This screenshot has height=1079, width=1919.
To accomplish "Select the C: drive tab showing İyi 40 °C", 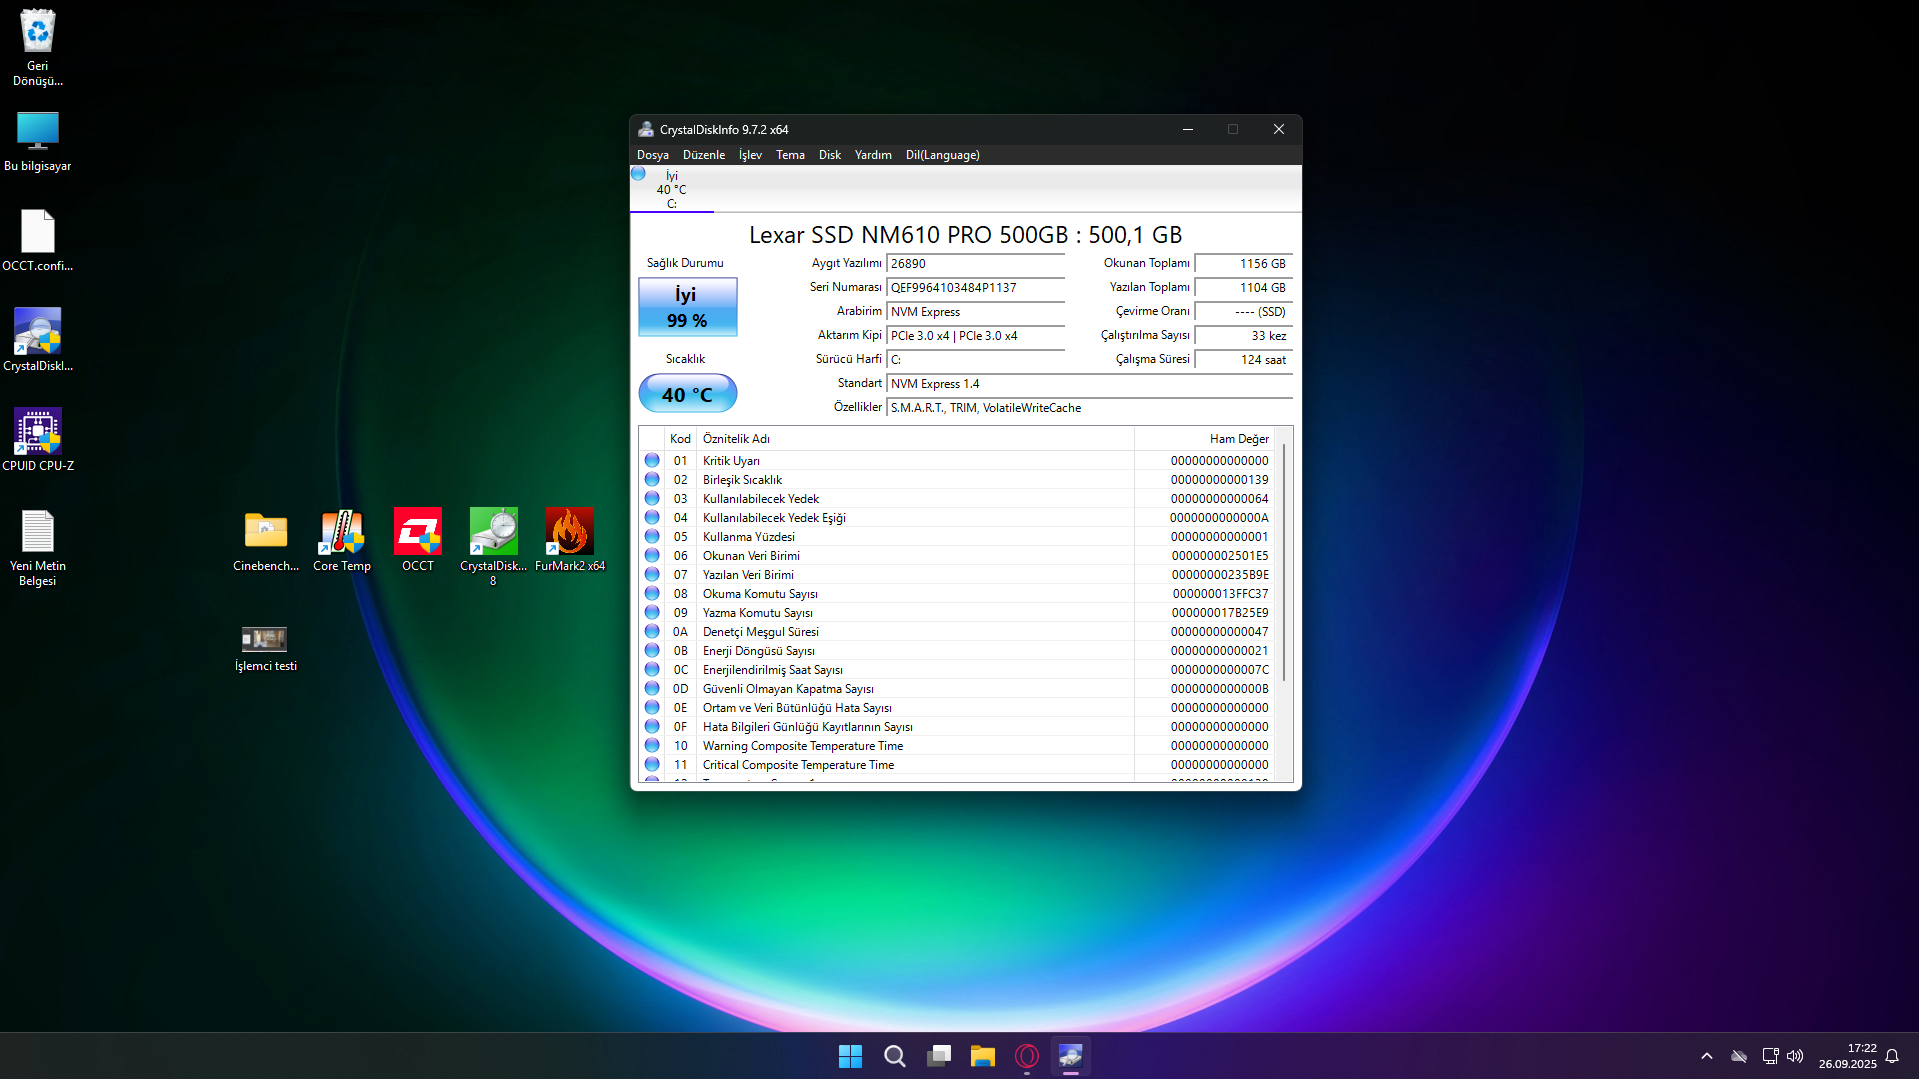I will pos(672,189).
